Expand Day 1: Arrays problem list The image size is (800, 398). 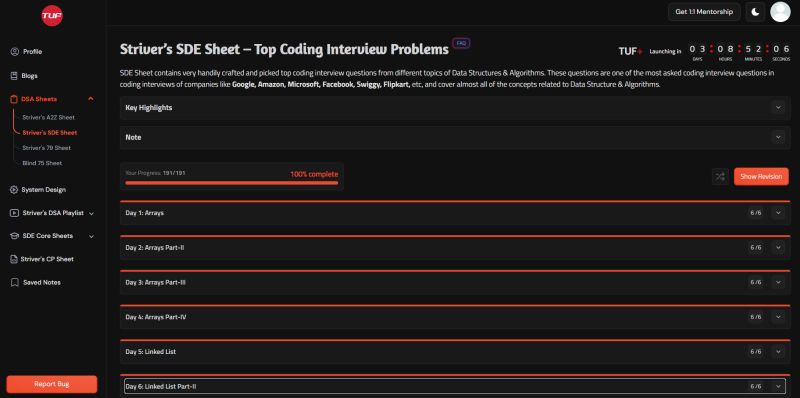[x=455, y=213]
